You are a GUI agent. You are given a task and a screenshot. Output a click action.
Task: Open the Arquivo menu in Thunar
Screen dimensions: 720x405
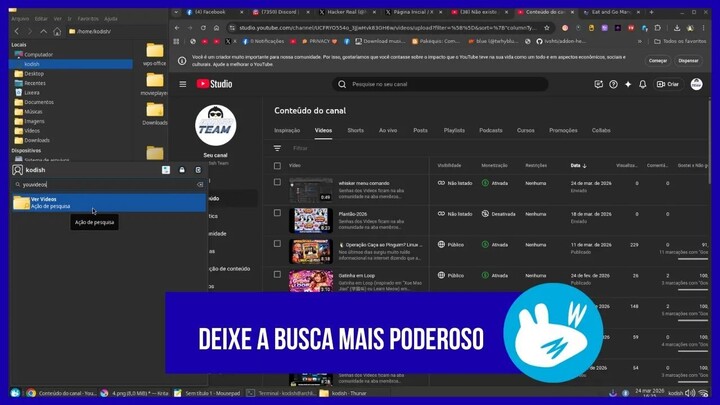click(20, 19)
